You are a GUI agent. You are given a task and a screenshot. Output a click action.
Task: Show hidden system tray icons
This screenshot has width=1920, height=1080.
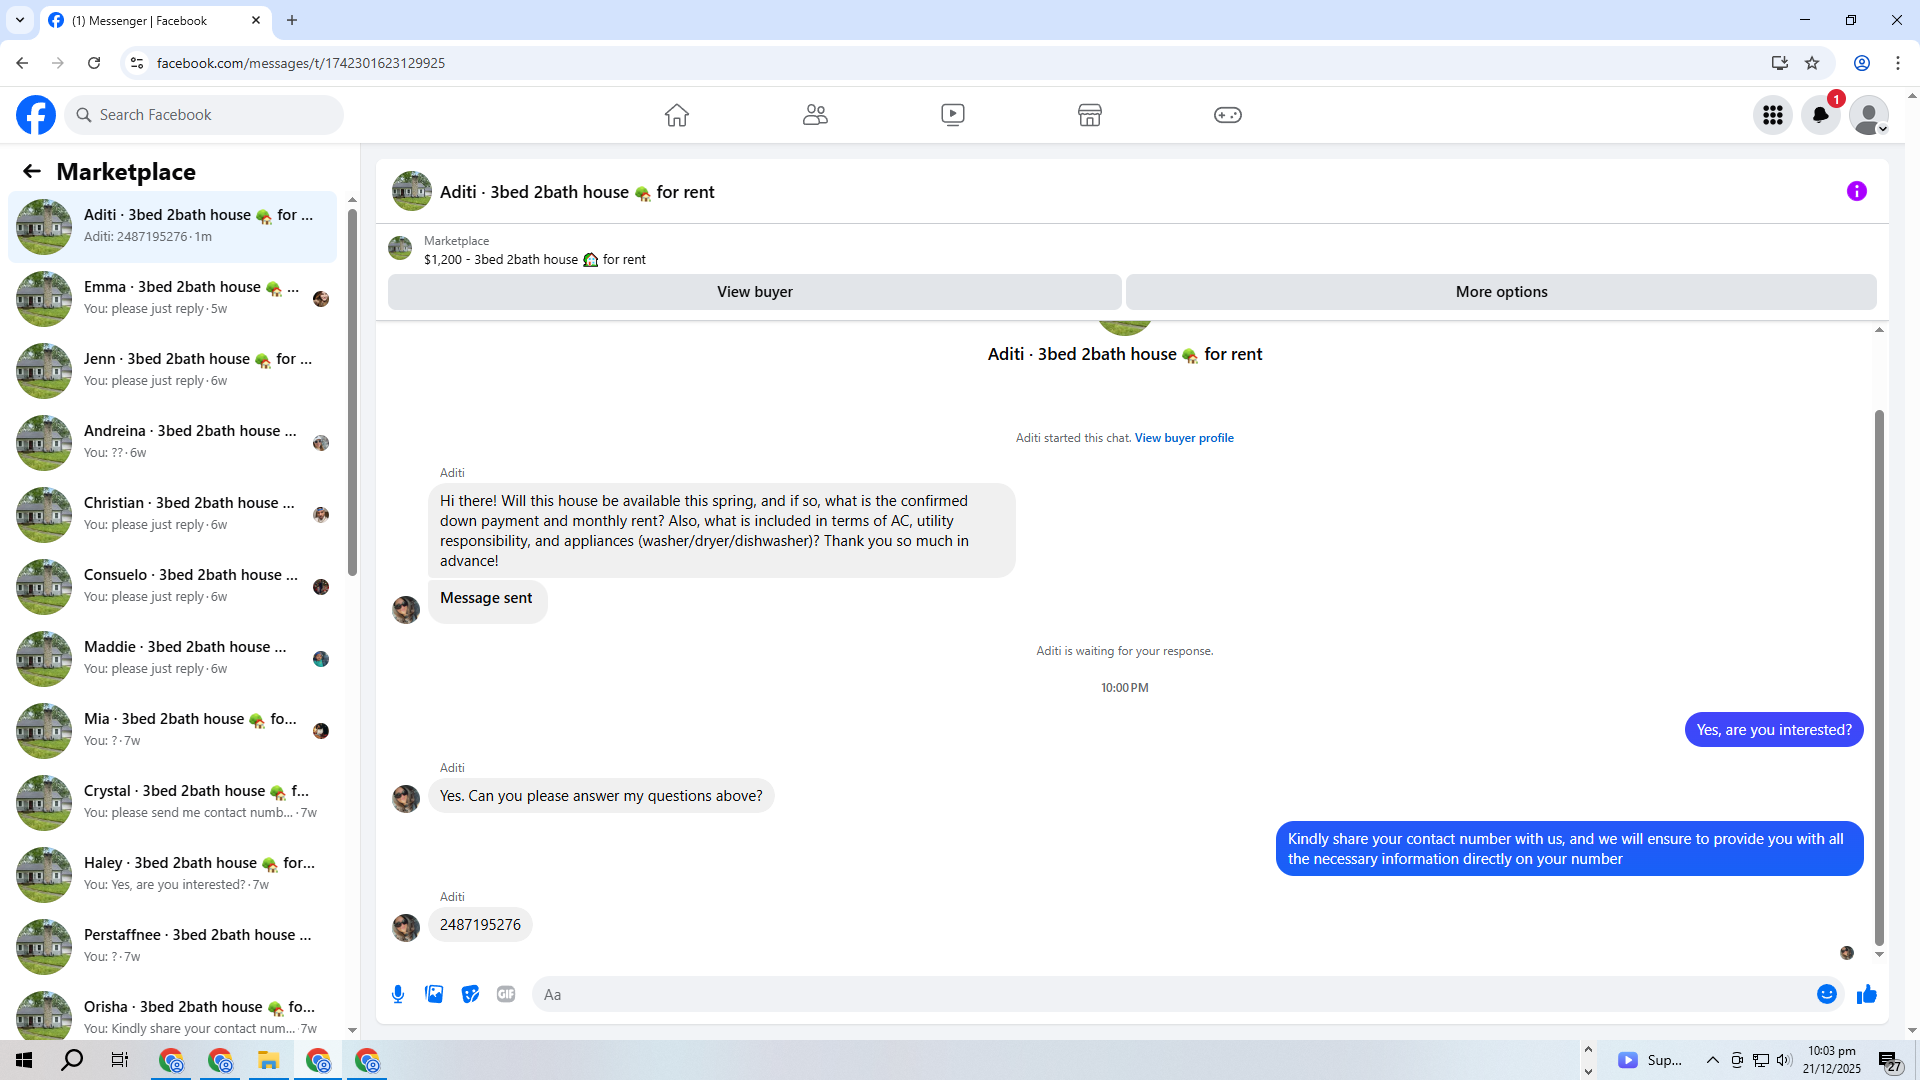(1713, 1060)
